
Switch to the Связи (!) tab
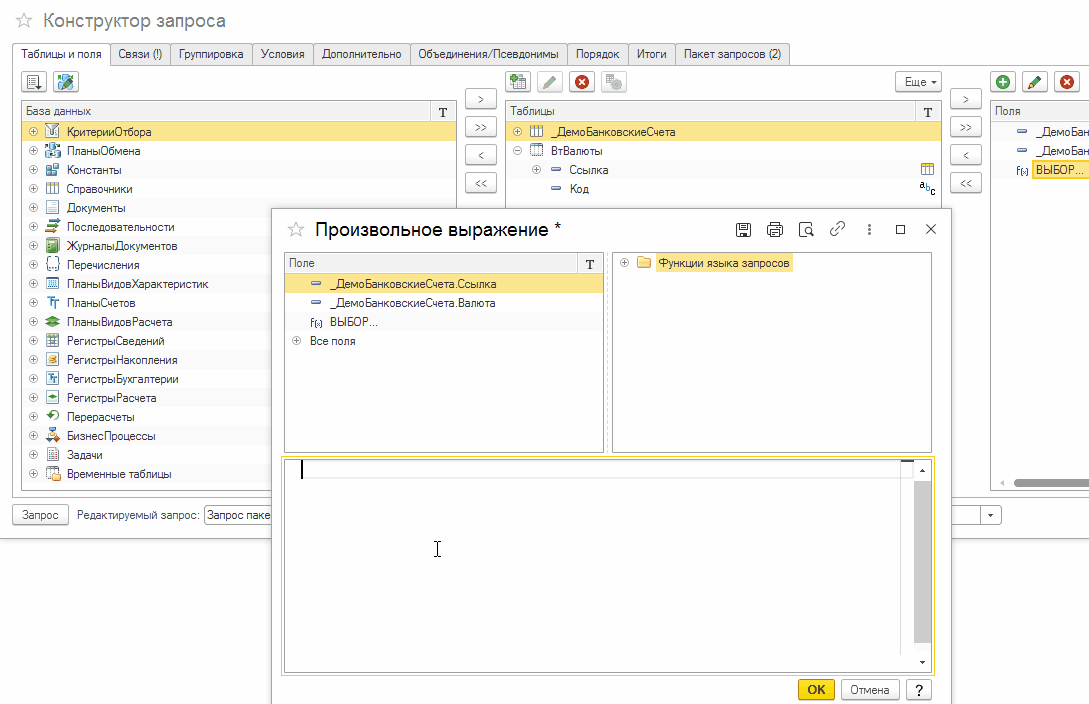click(x=140, y=54)
